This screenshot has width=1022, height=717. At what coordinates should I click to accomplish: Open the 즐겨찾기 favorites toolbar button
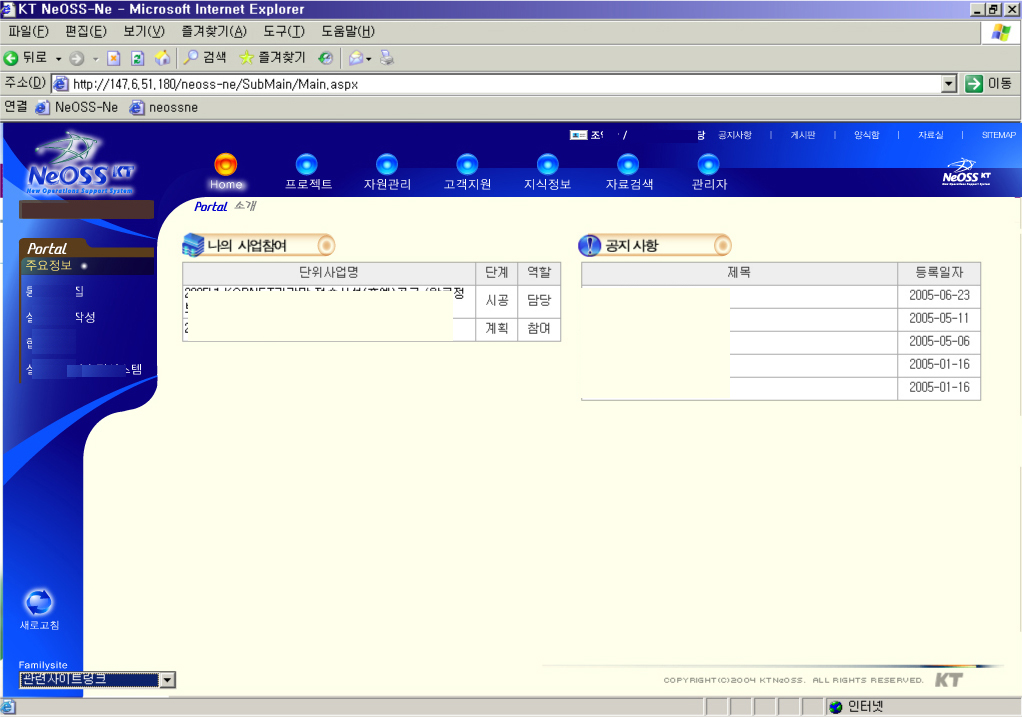coord(272,58)
